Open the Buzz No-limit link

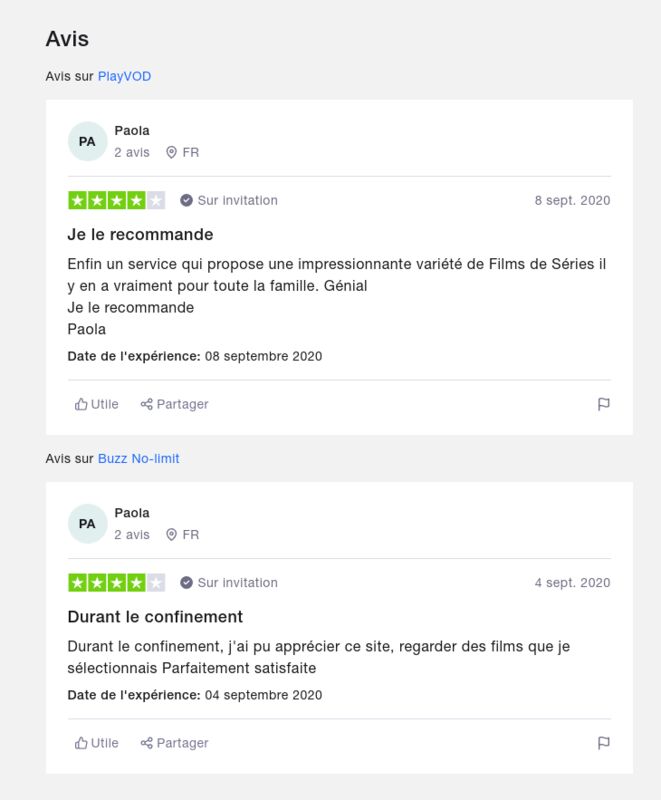pos(138,458)
